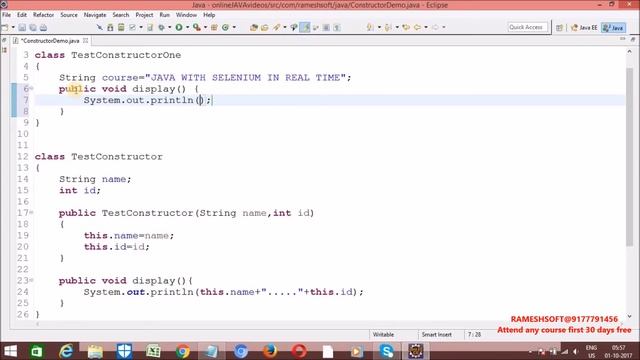The image size is (640, 360).
Task: Open the File menu
Action: click(x=6, y=15)
